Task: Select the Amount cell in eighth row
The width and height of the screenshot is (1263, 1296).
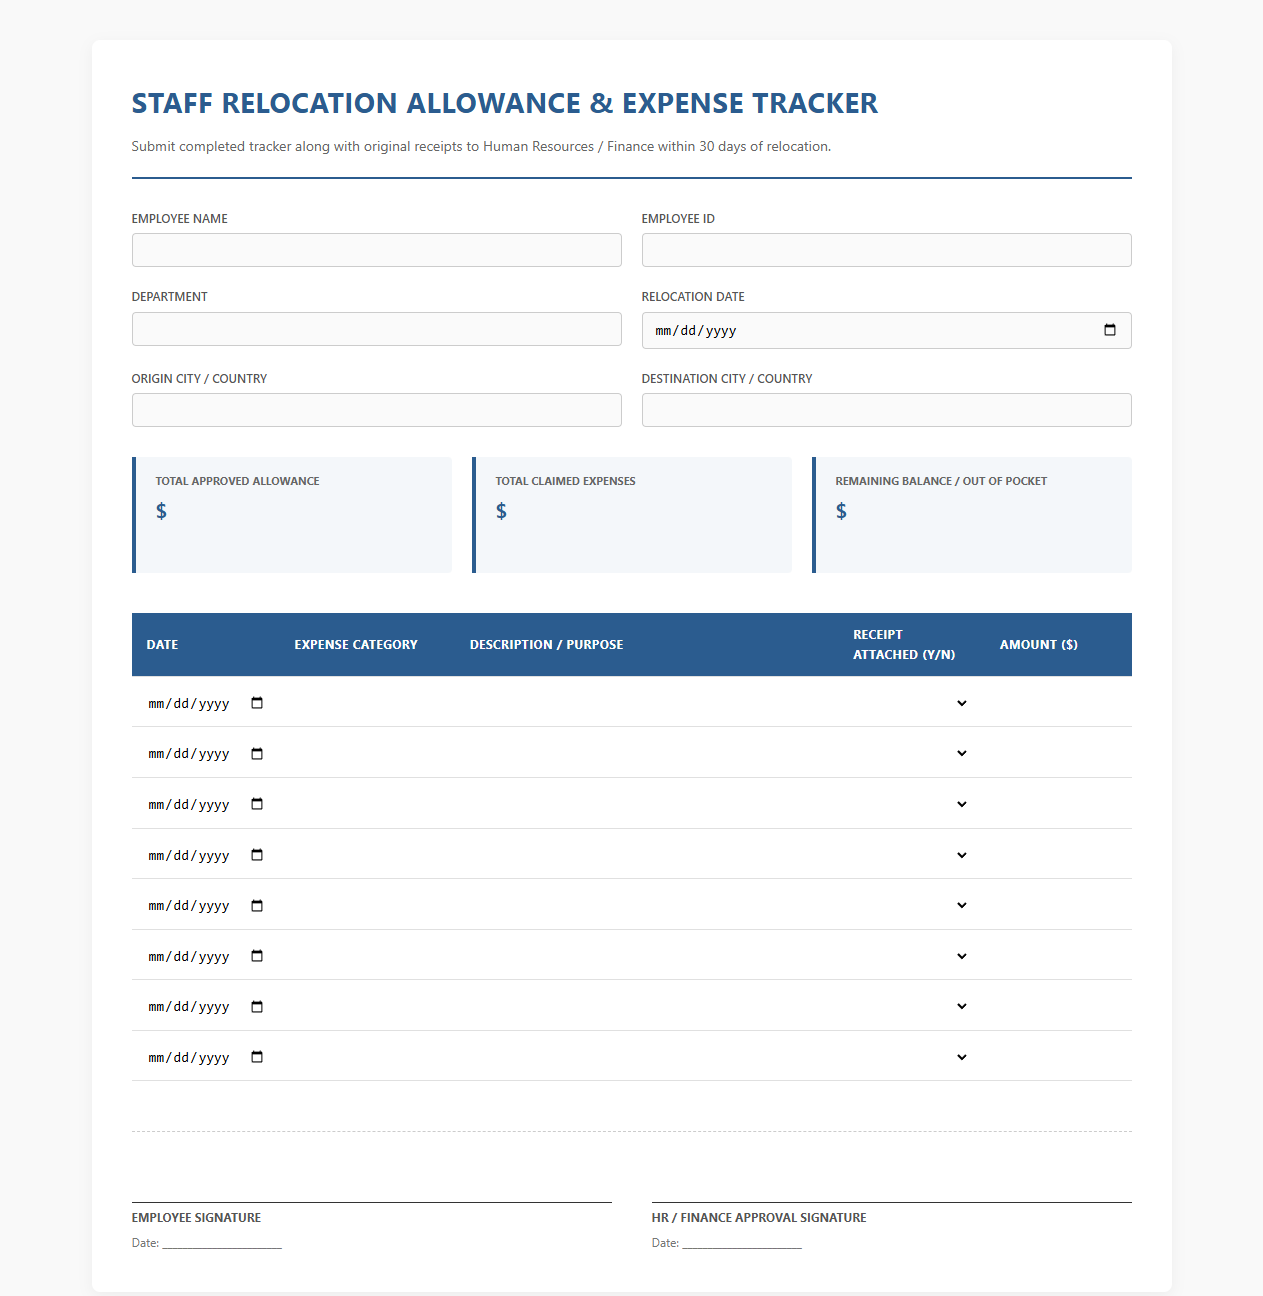Action: click(1058, 1057)
